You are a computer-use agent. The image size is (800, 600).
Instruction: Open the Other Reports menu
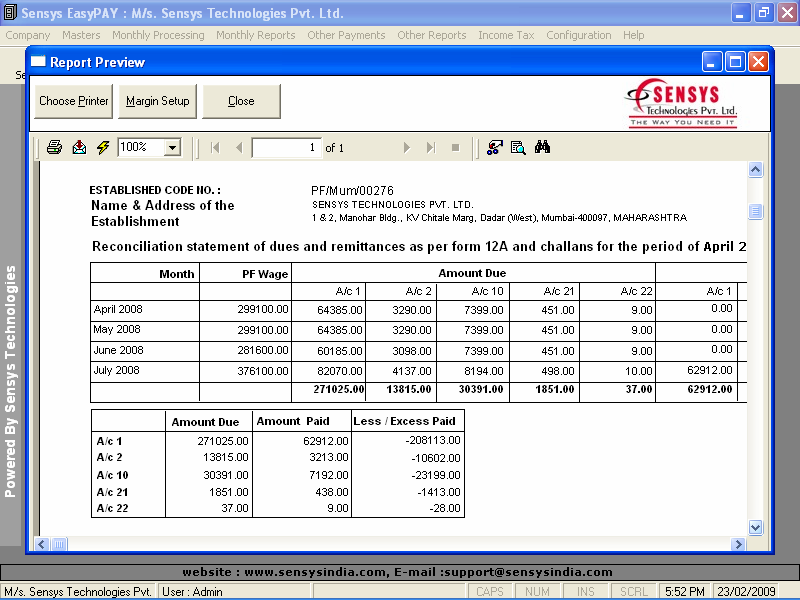click(x=432, y=35)
